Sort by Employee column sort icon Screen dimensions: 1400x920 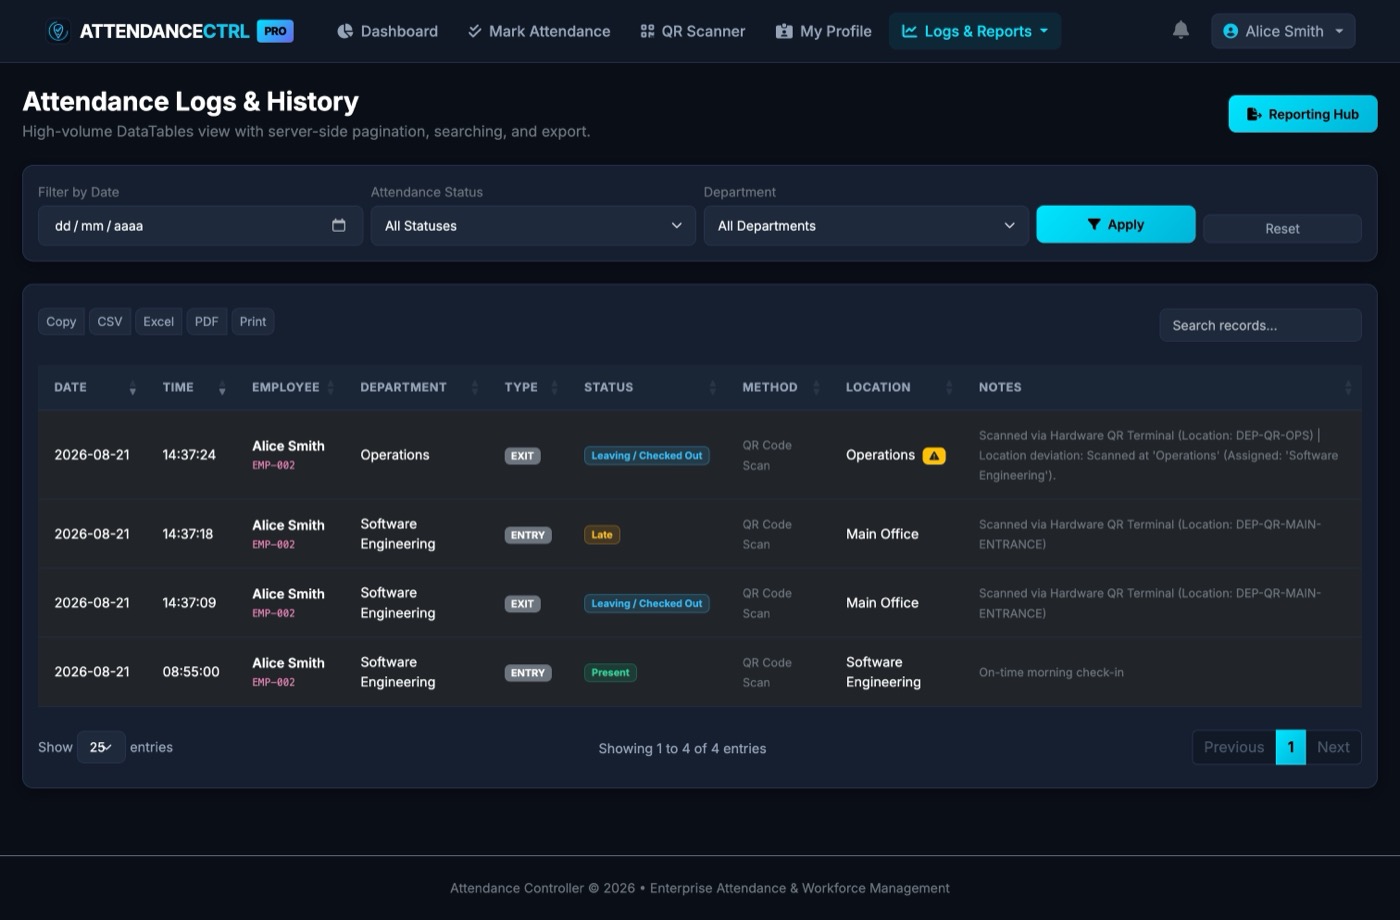pos(331,388)
